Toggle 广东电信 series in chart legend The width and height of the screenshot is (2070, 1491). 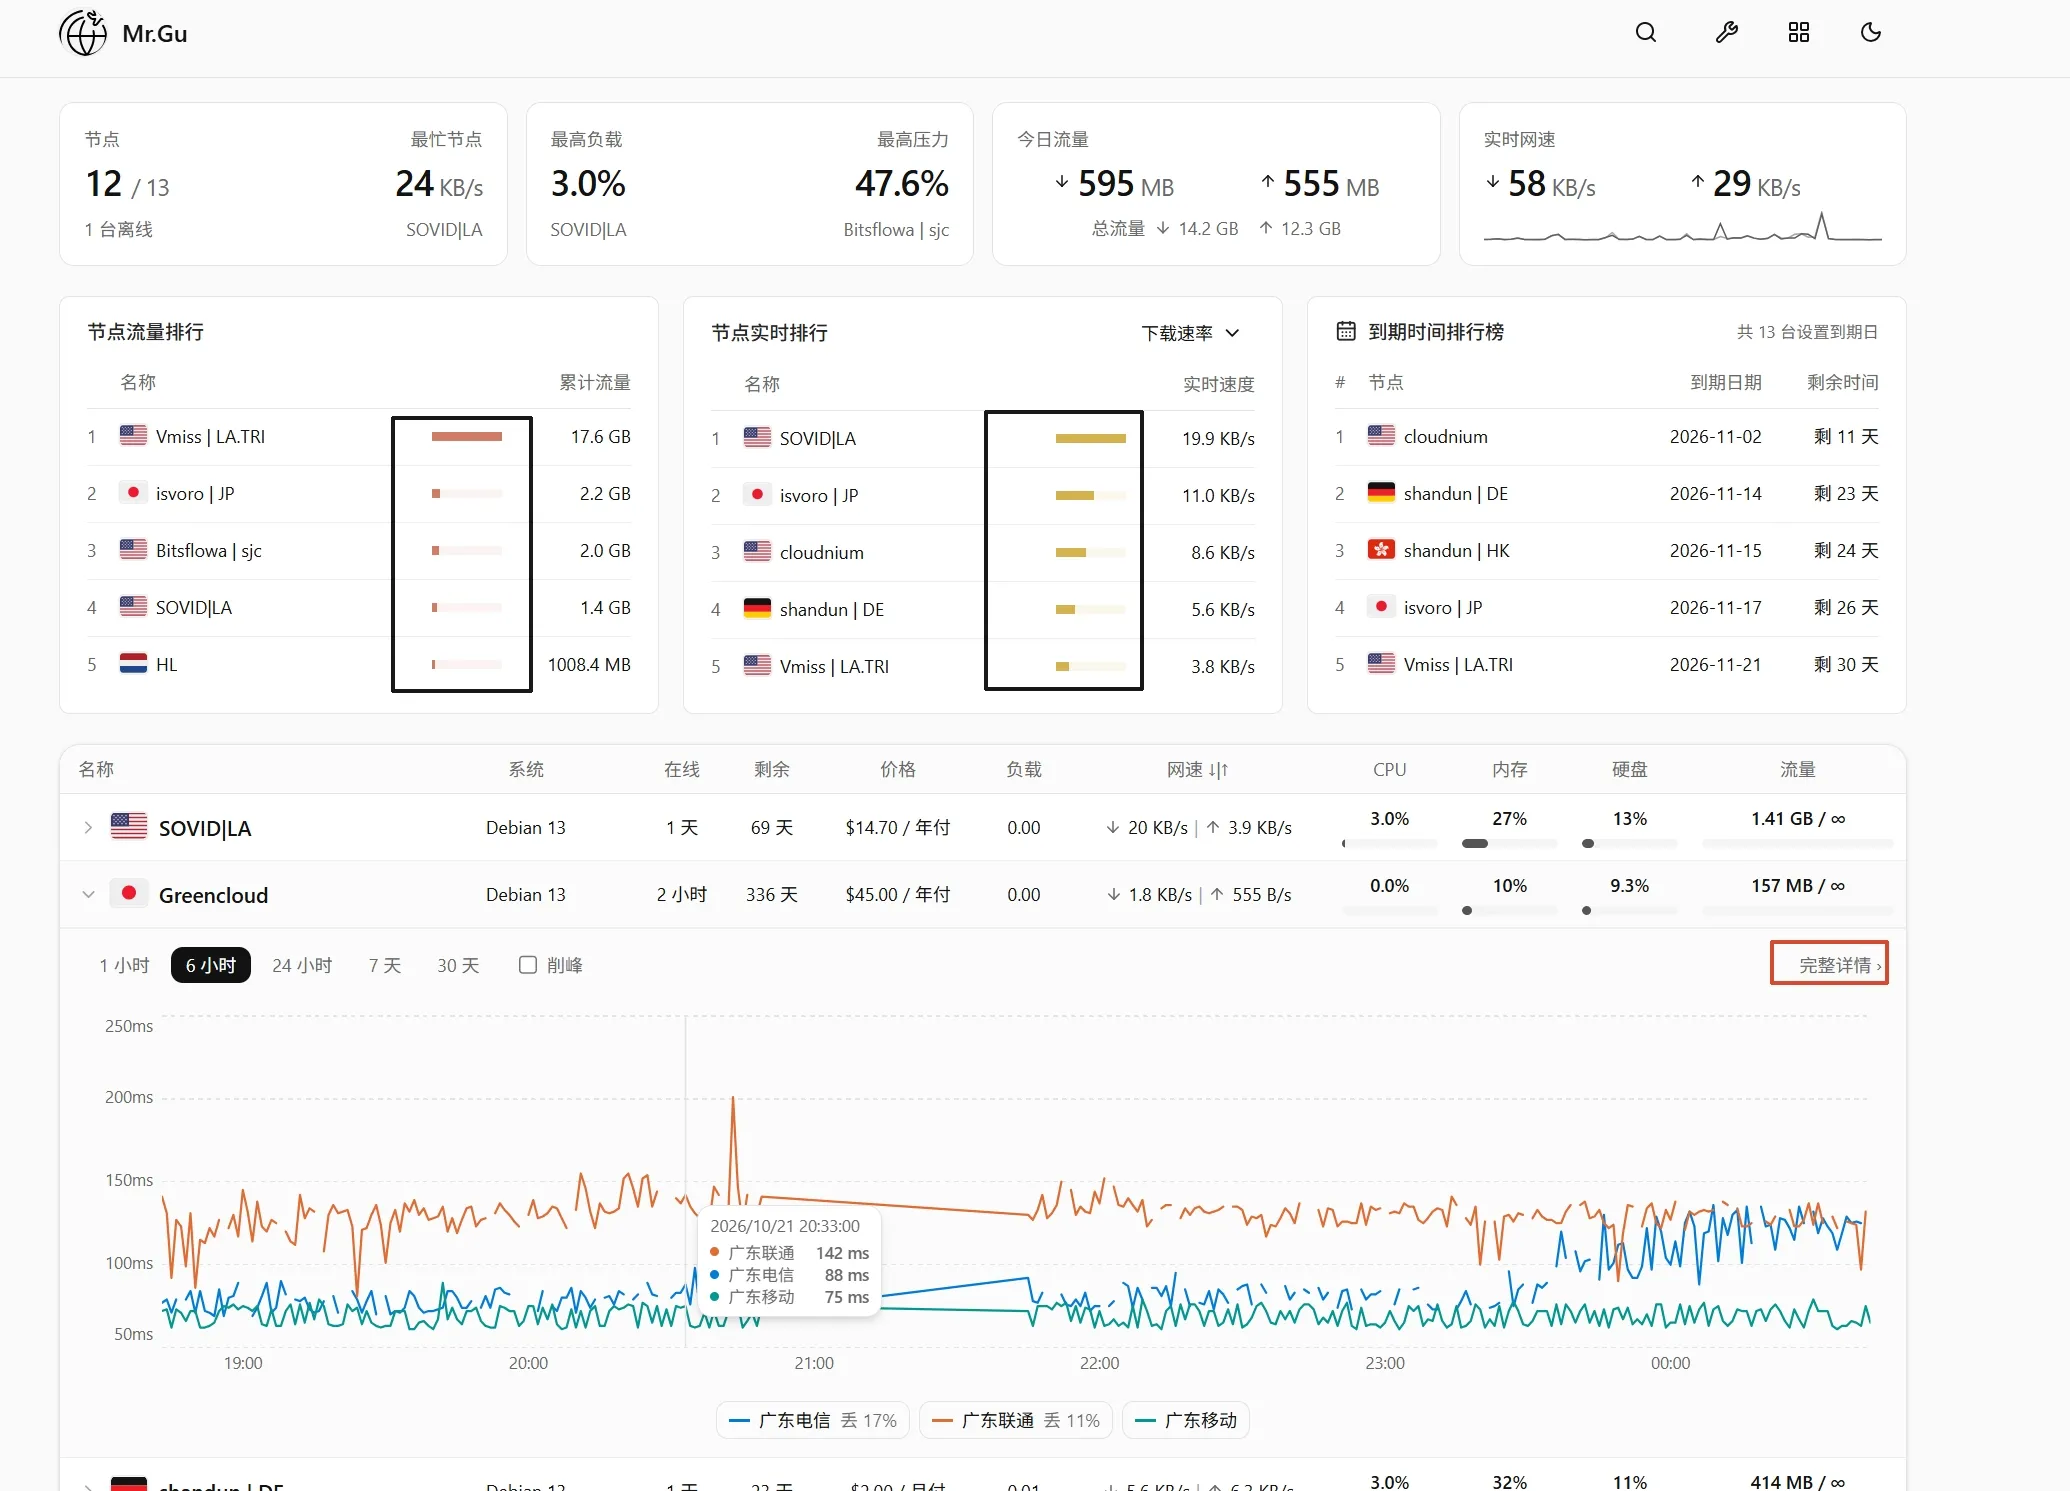pos(812,1420)
